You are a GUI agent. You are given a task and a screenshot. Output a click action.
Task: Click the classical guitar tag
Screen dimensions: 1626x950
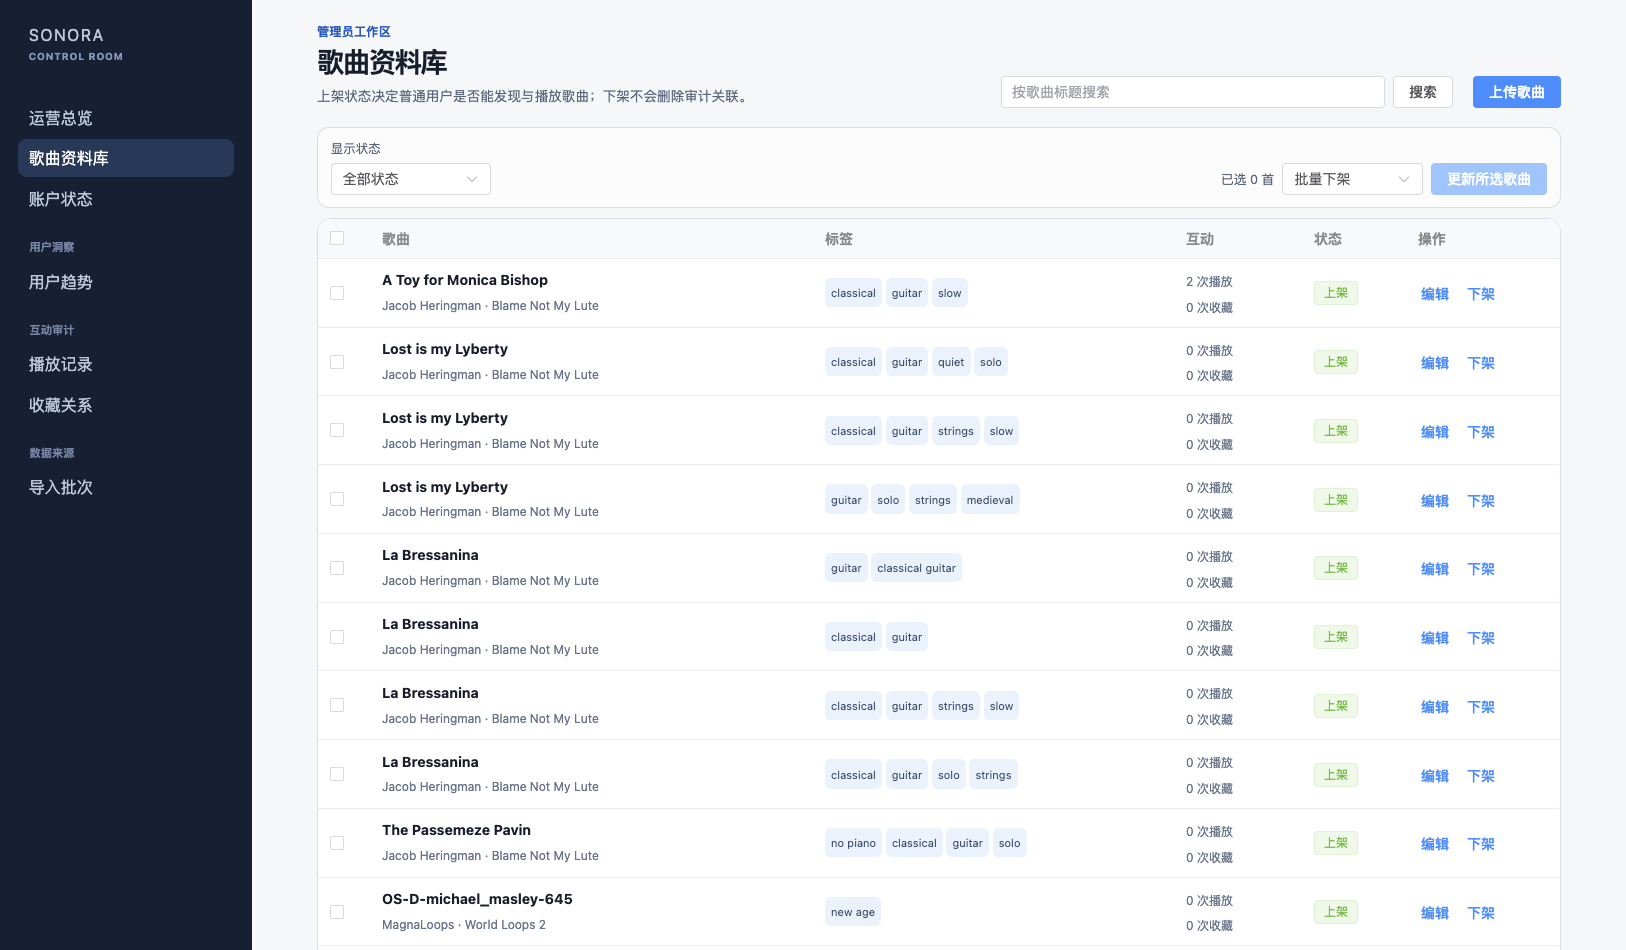(x=916, y=568)
